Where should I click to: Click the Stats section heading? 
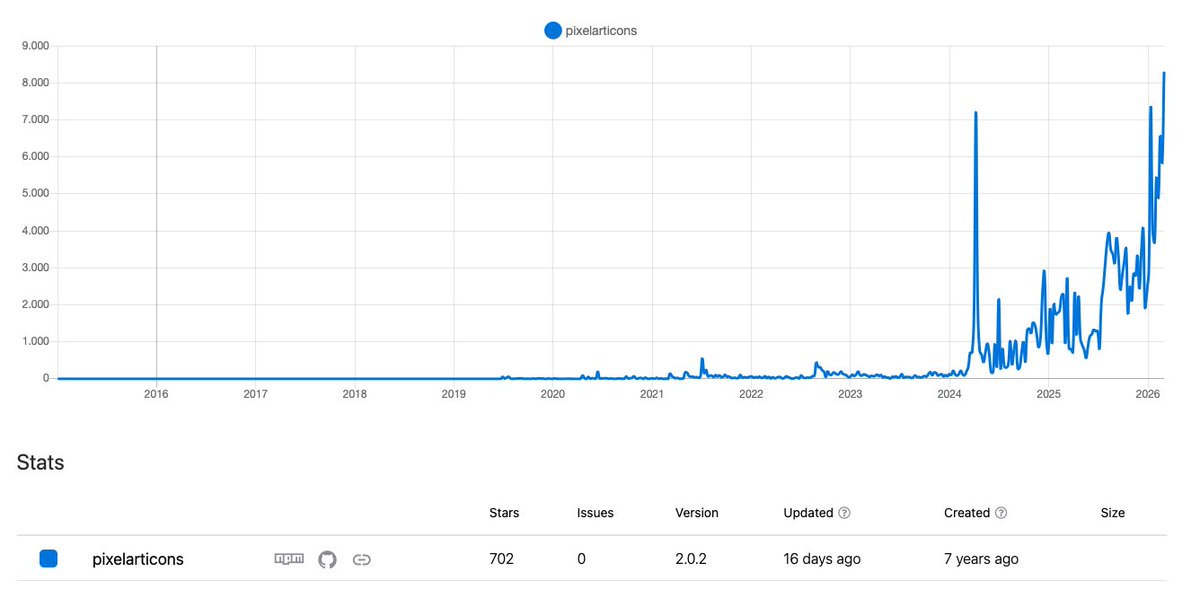click(41, 463)
